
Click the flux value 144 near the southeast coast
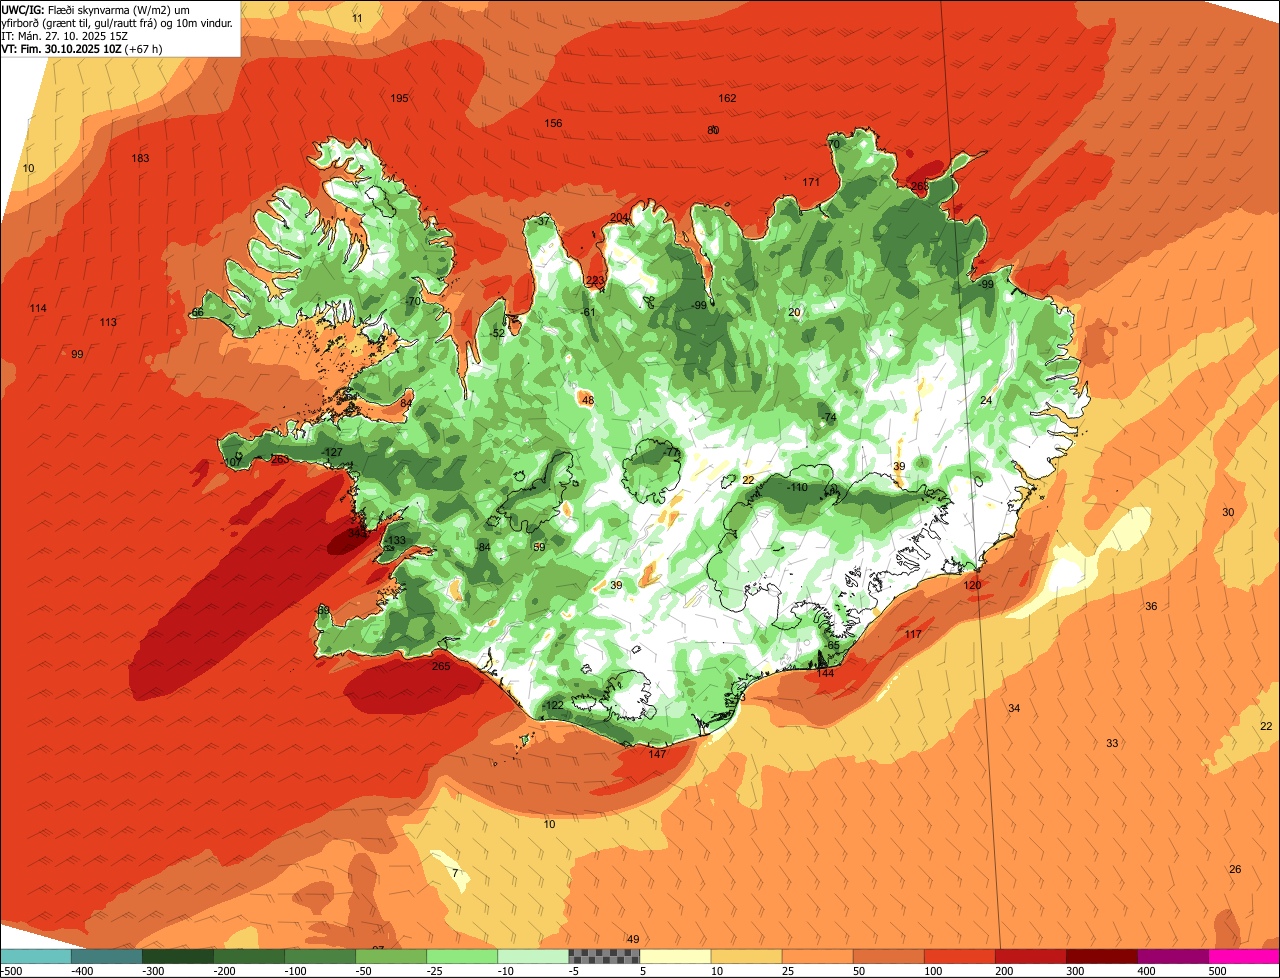point(825,673)
